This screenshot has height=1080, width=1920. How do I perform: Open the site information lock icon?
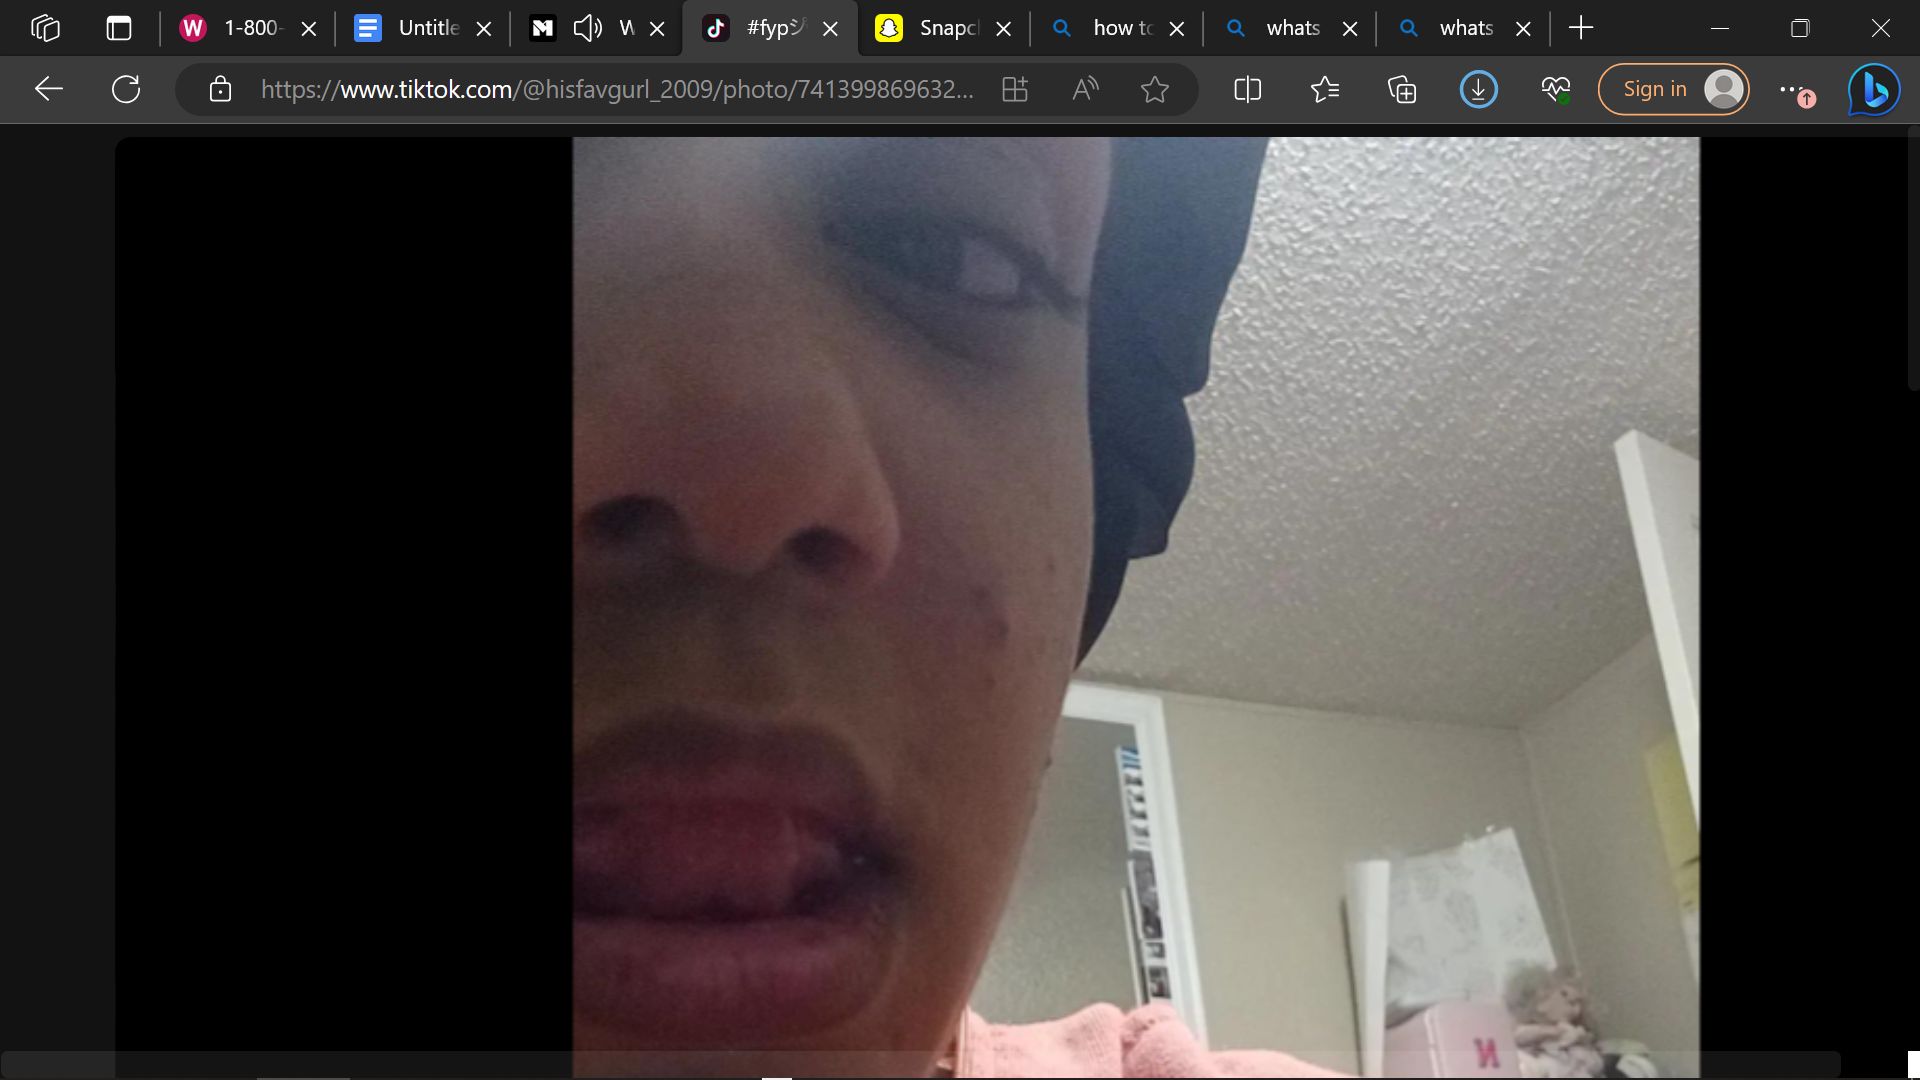220,89
